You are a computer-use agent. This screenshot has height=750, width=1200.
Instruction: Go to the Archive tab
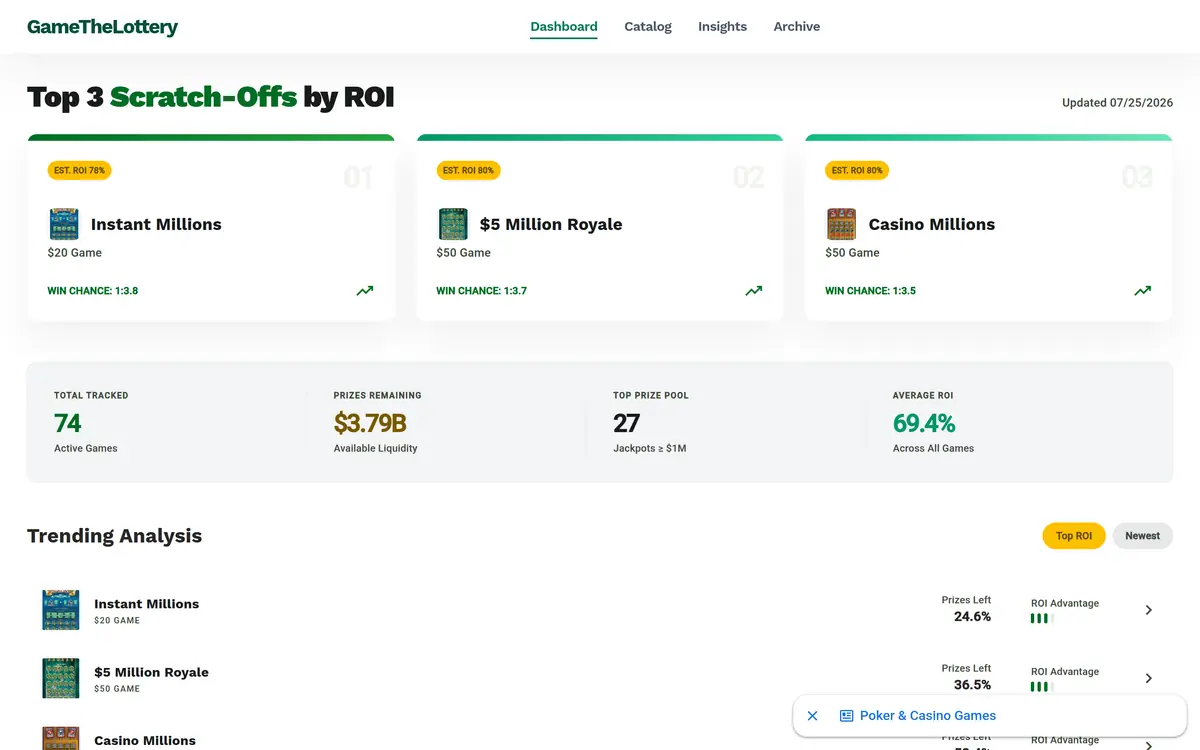[x=797, y=27]
